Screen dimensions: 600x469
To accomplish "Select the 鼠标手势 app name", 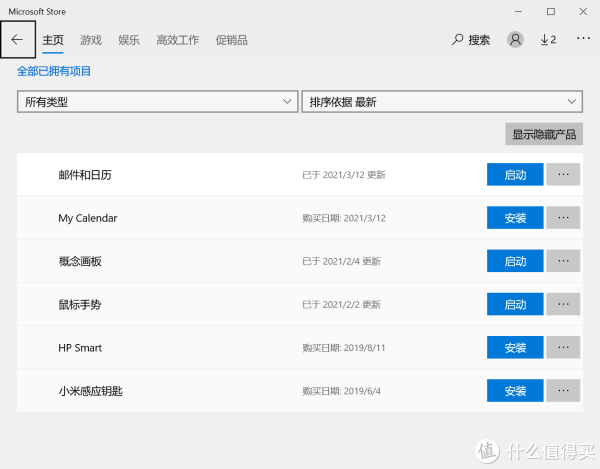I will click(80, 305).
